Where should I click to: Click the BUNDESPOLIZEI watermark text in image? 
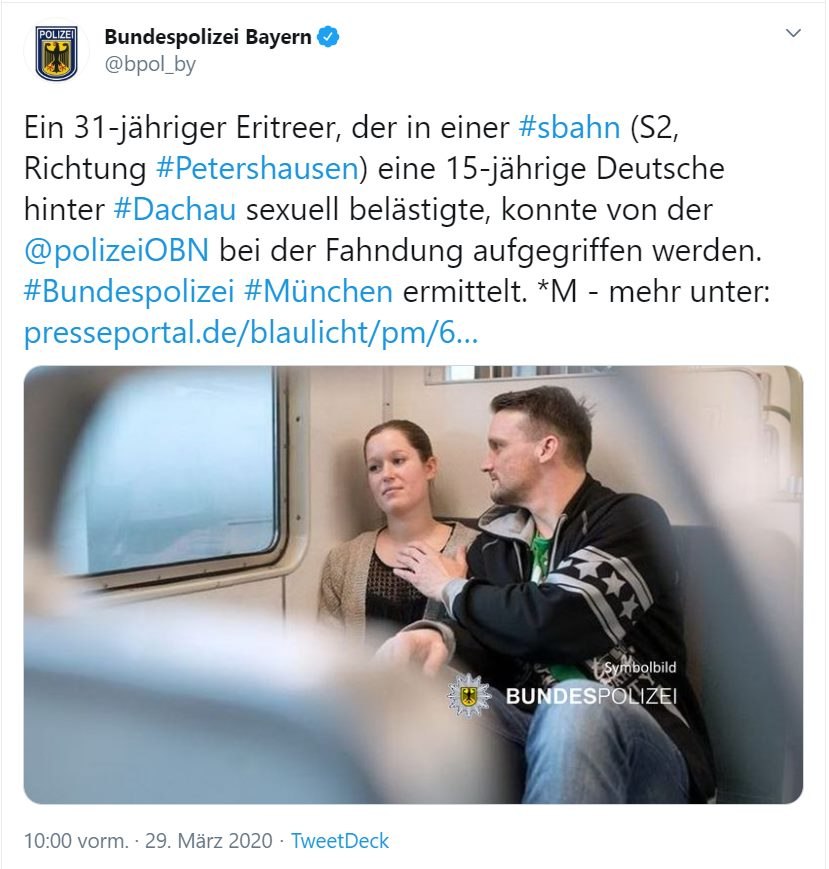coord(591,696)
